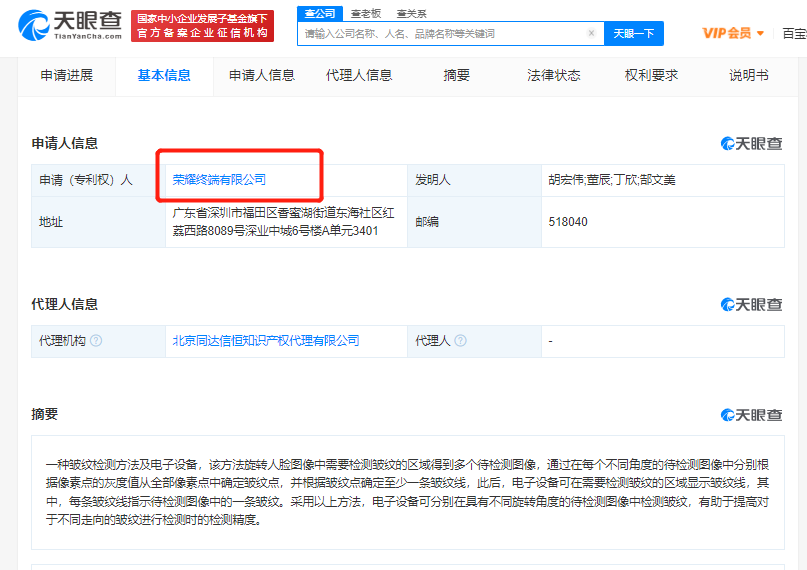
Task: Switch to the 代理人信息 tab
Action: pos(359,76)
